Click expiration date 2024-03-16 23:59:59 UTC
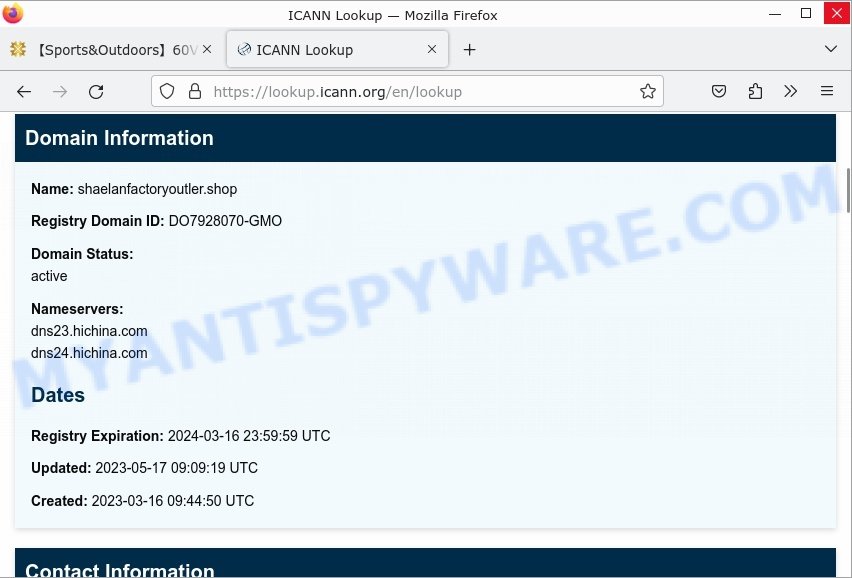The height and width of the screenshot is (578, 852). tap(249, 436)
